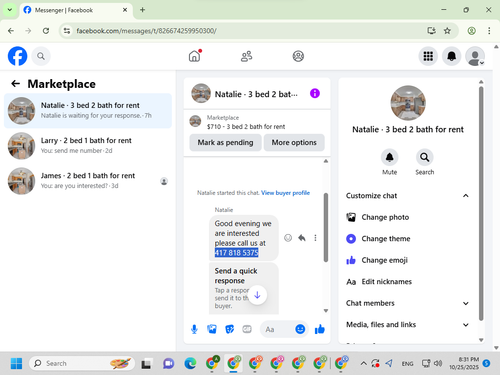The image size is (500, 375).
Task: Open Chrome three-dot menu
Action: point(489,31)
